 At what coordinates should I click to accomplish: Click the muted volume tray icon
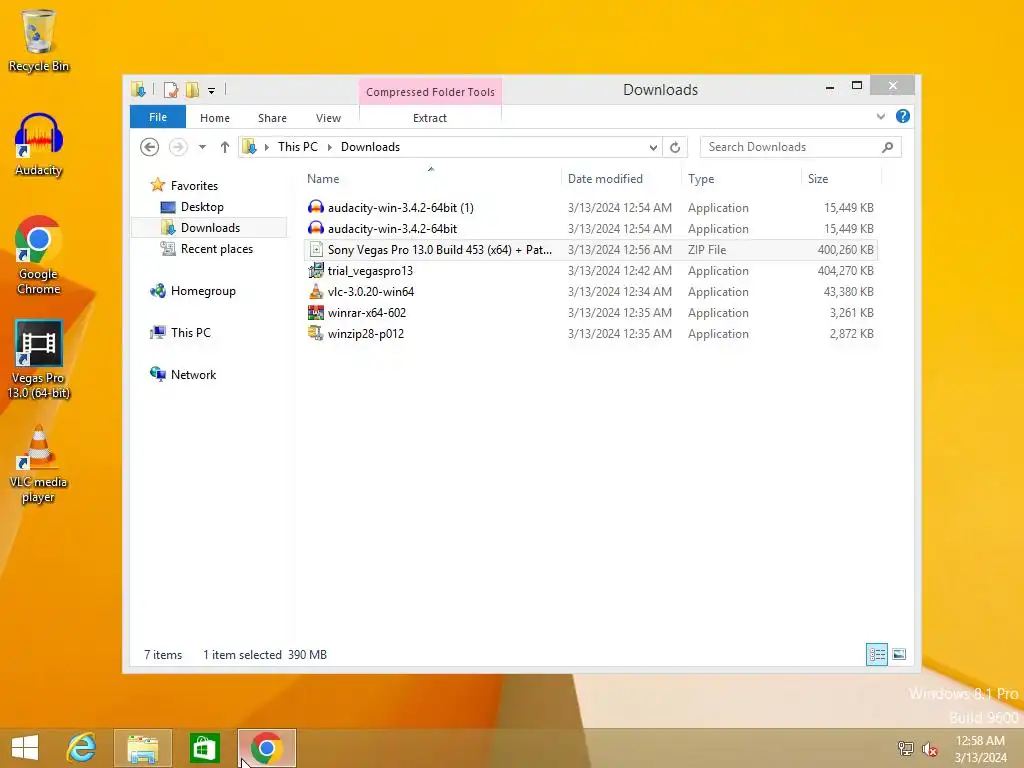930,748
